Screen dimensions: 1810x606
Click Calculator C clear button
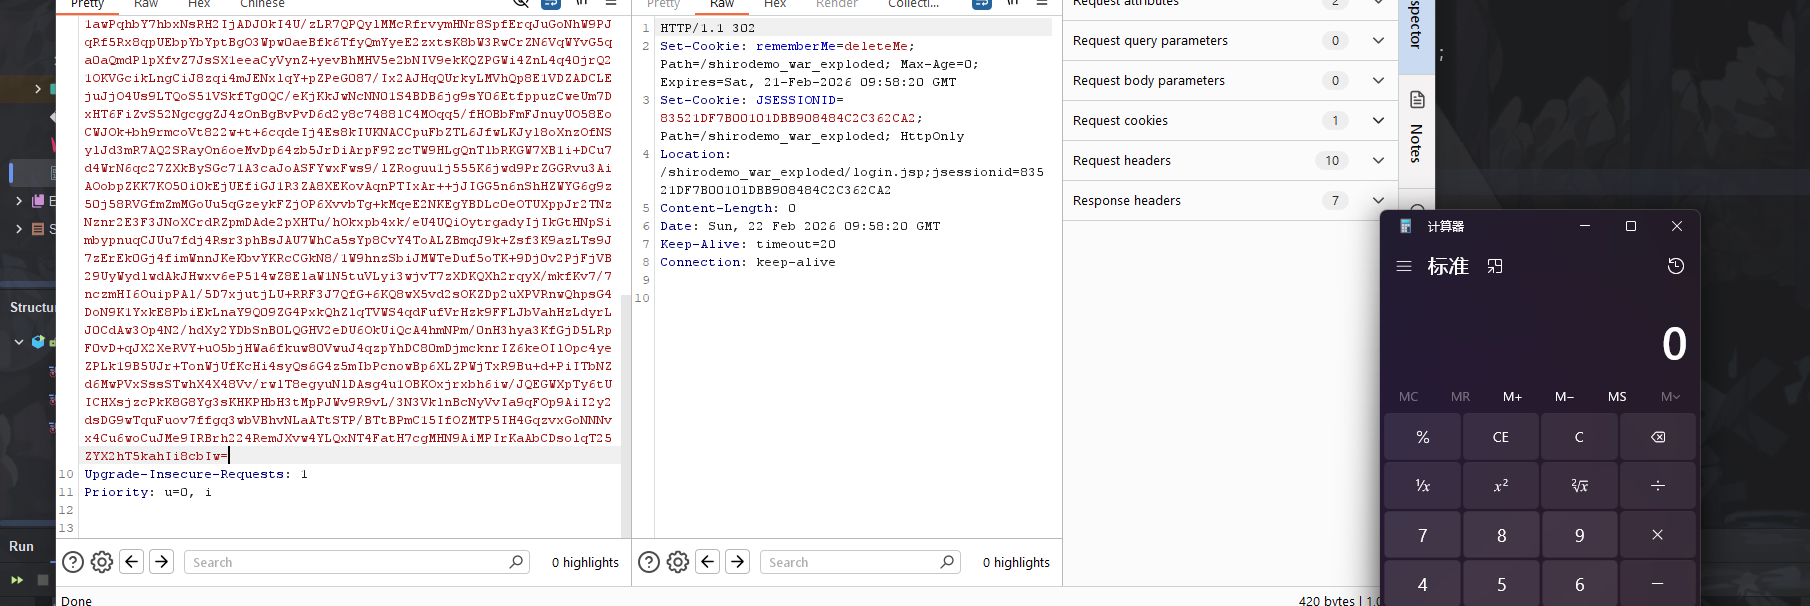pyautogui.click(x=1579, y=437)
